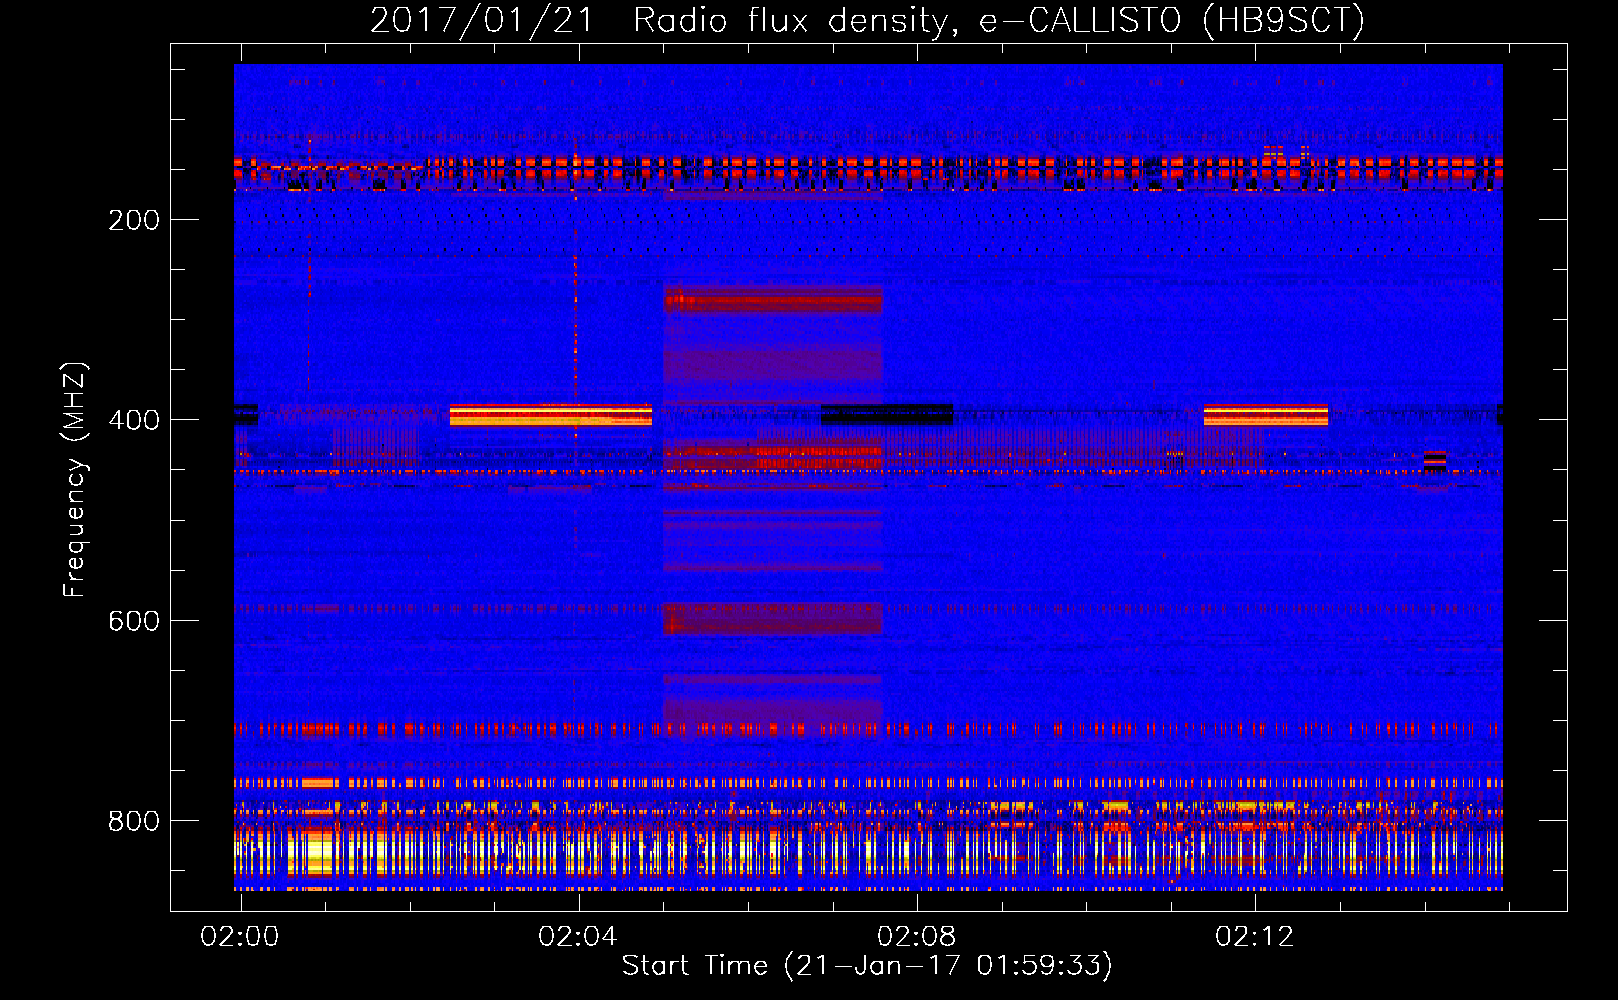Click the 600 frequency tick label
The height and width of the screenshot is (1000, 1618).
point(134,621)
